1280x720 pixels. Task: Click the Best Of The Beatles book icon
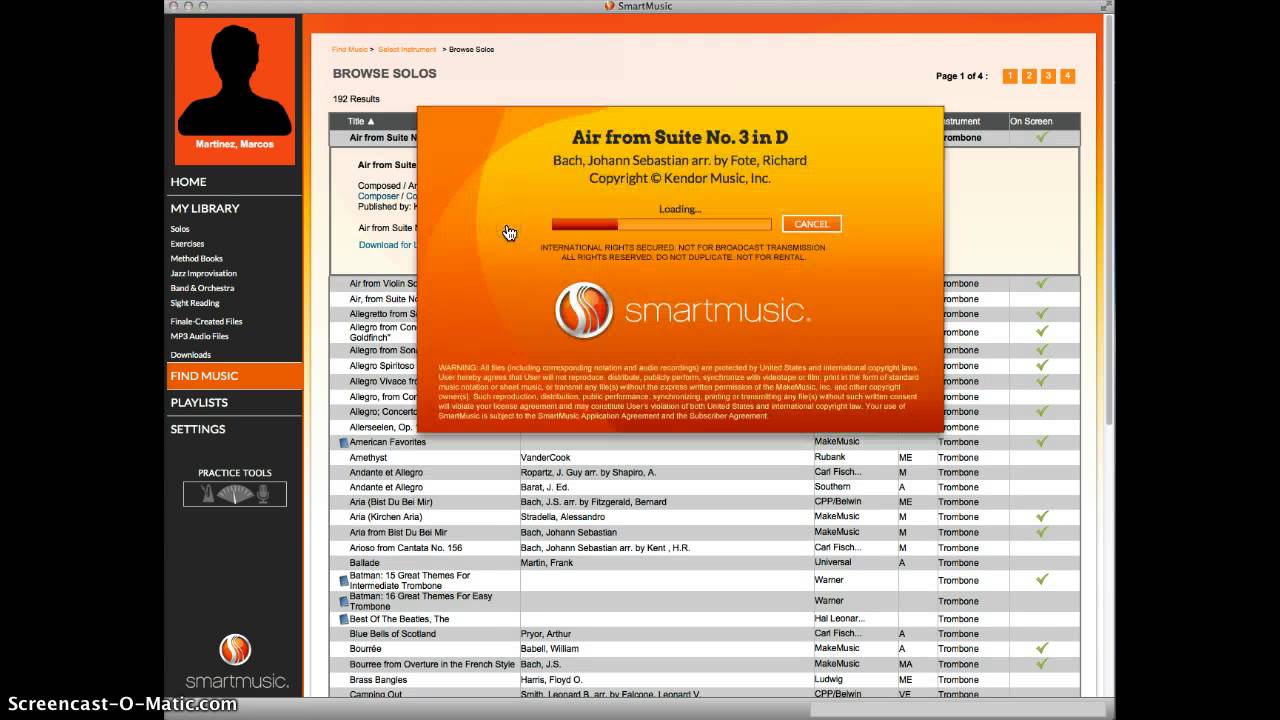click(x=343, y=619)
